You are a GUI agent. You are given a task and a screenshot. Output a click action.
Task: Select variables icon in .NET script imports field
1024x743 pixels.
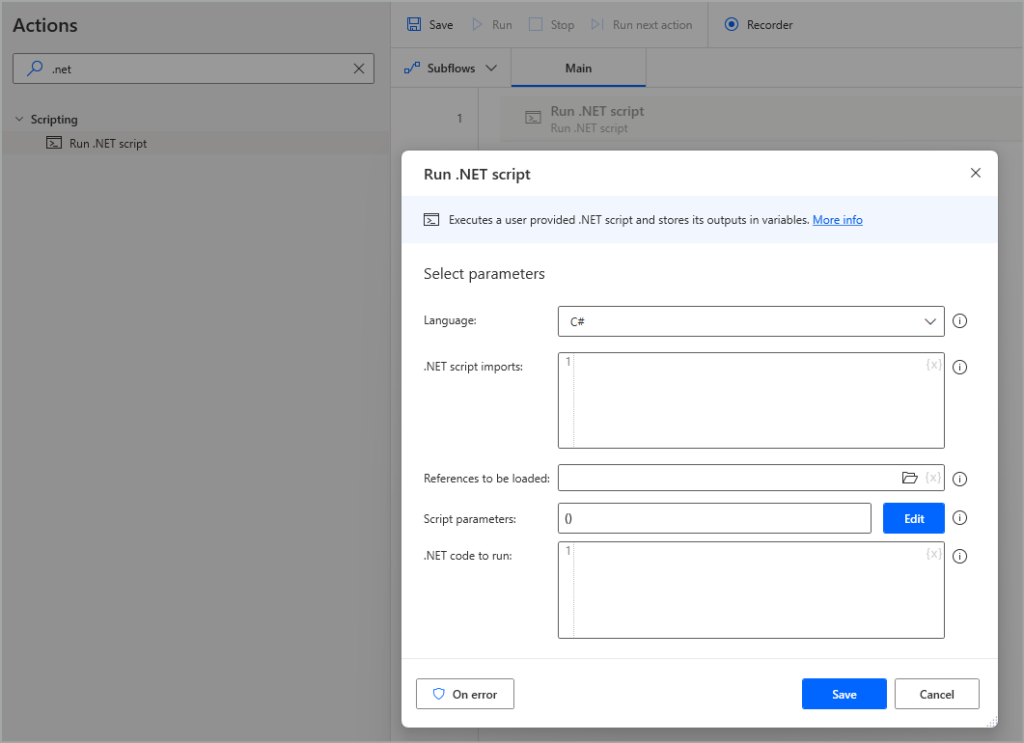pyautogui.click(x=934, y=365)
